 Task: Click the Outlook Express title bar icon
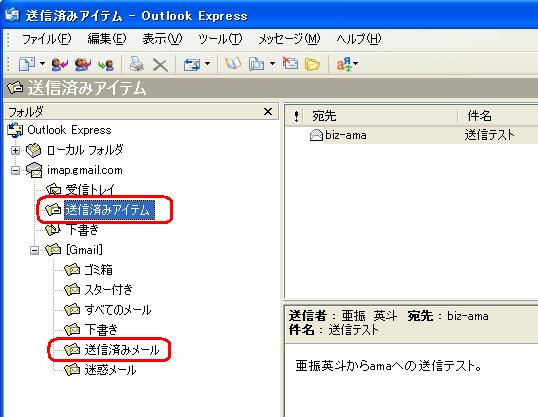click(12, 15)
